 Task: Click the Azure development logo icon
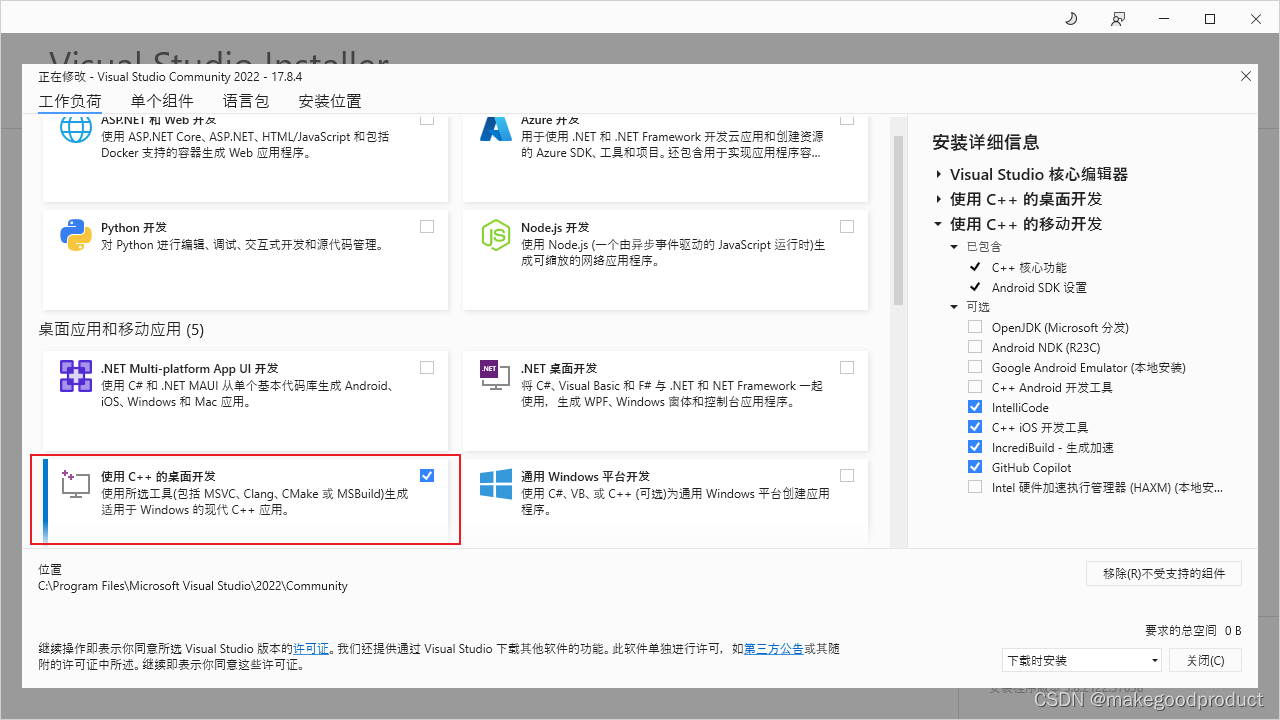[x=496, y=130]
